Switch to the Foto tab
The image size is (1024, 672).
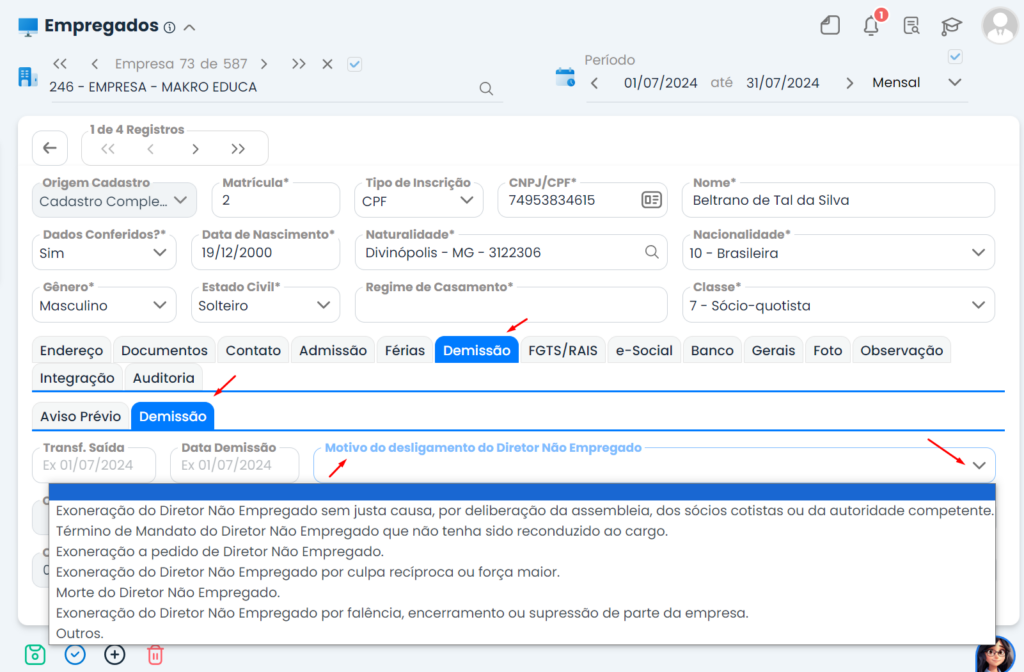[827, 350]
